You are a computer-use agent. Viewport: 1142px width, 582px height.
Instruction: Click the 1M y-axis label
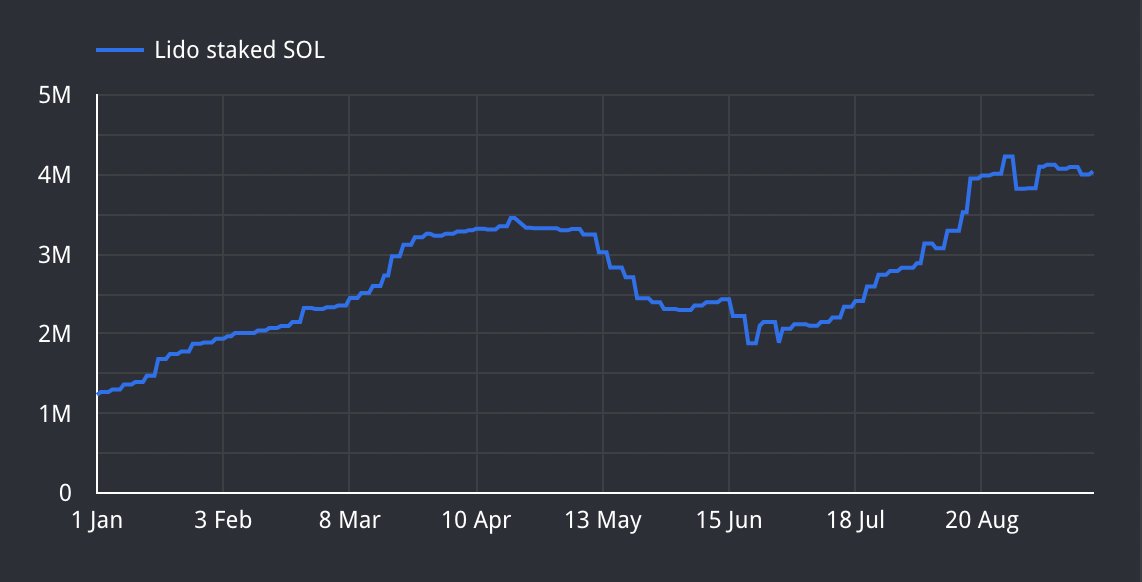point(55,411)
